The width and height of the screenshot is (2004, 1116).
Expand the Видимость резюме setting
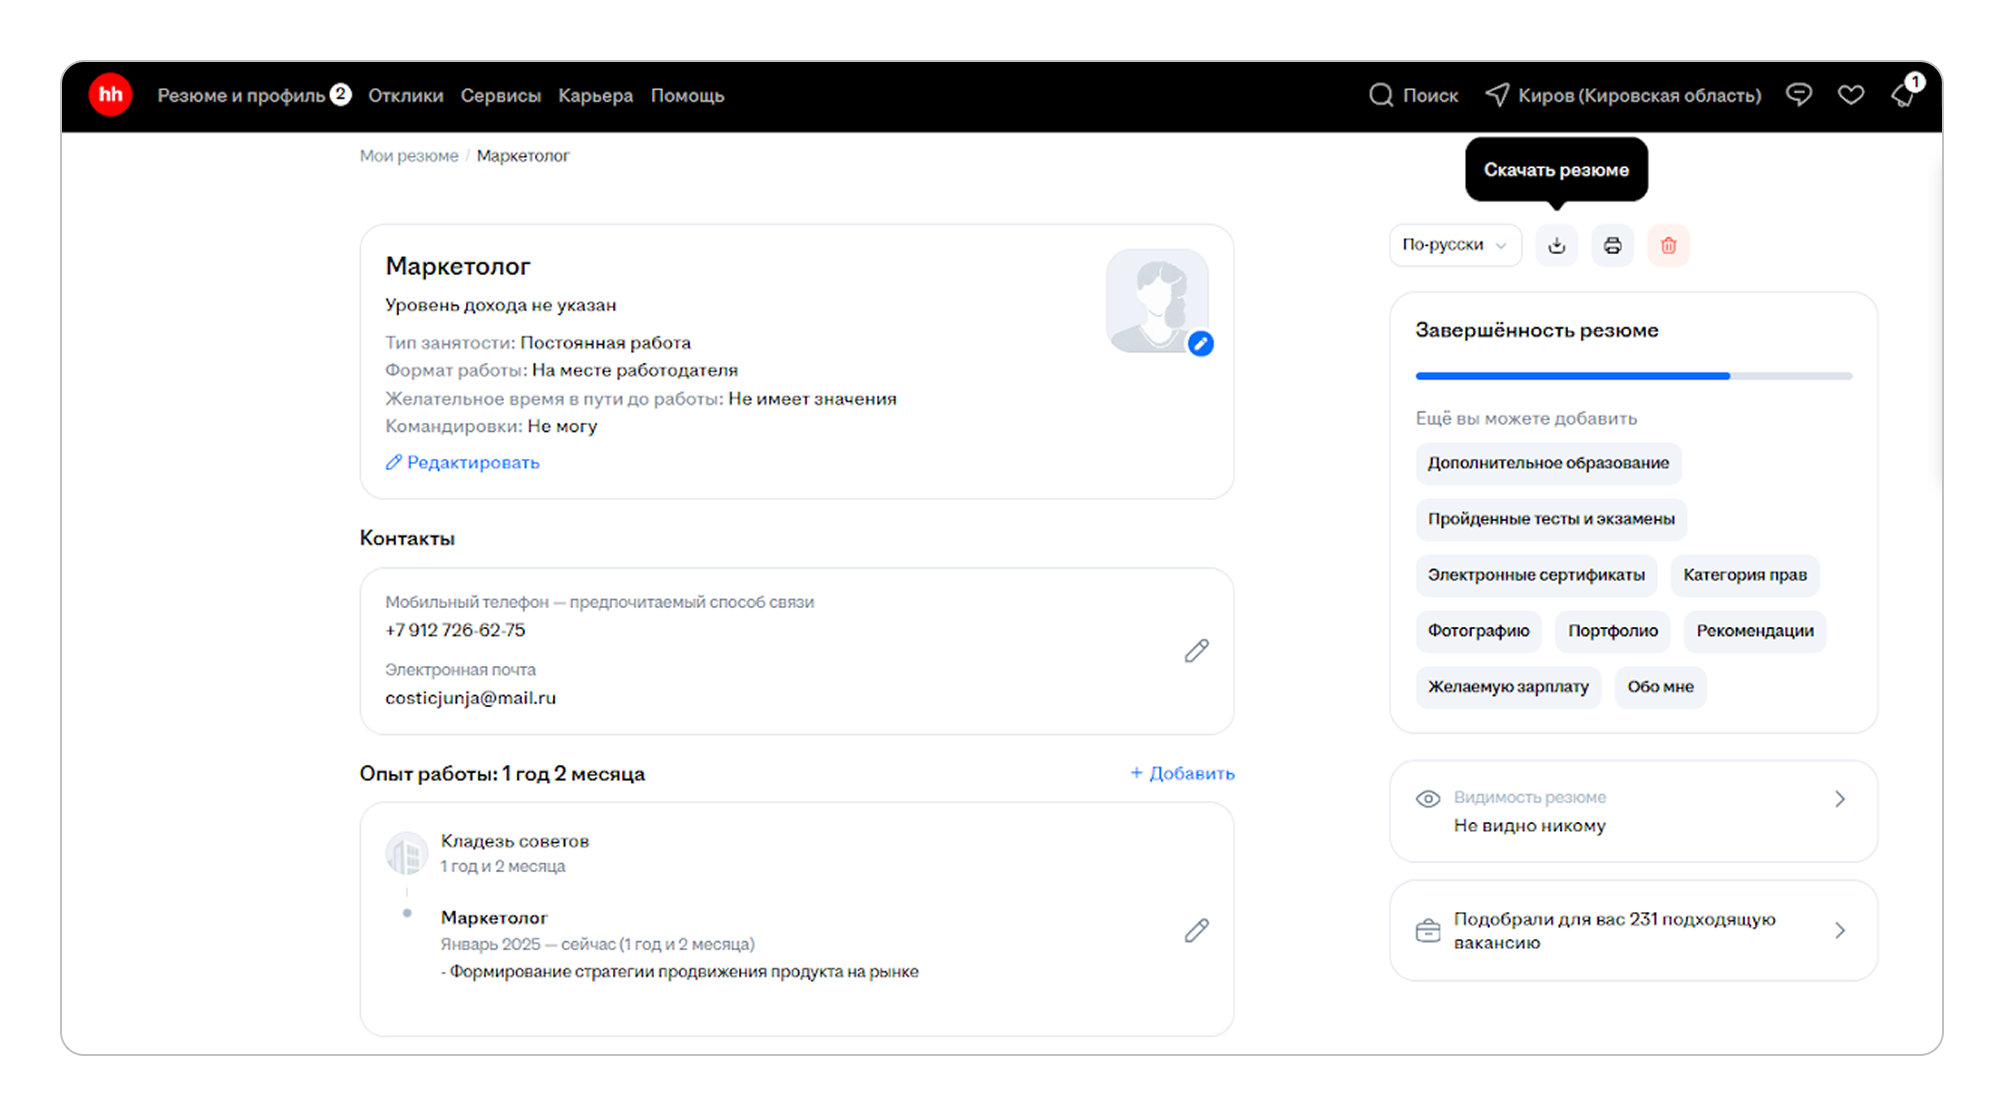click(x=1838, y=799)
